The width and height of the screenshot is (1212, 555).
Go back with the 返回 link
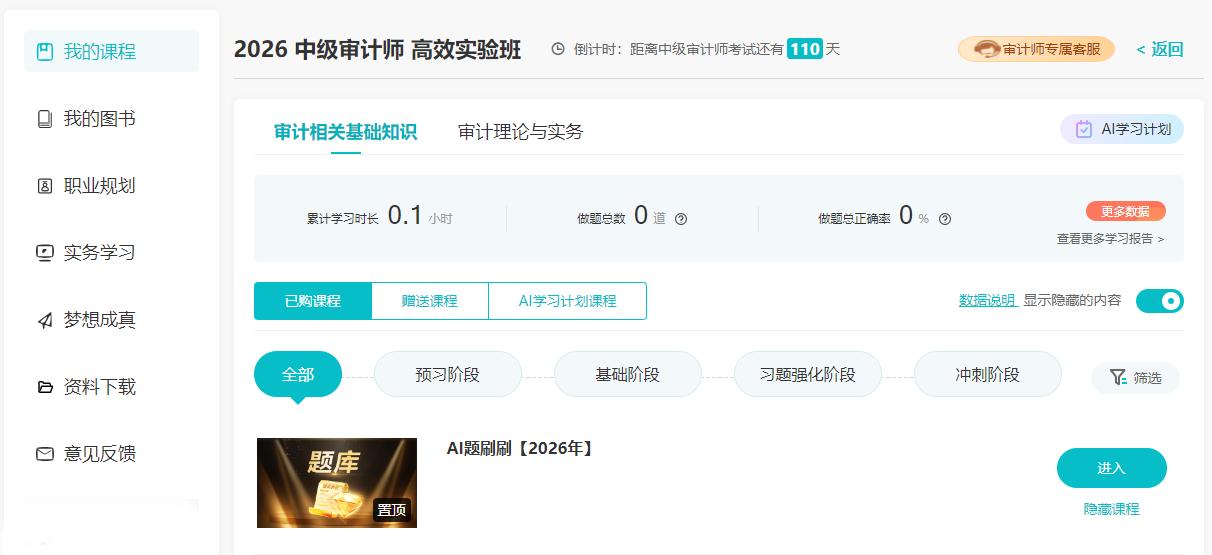(1160, 50)
